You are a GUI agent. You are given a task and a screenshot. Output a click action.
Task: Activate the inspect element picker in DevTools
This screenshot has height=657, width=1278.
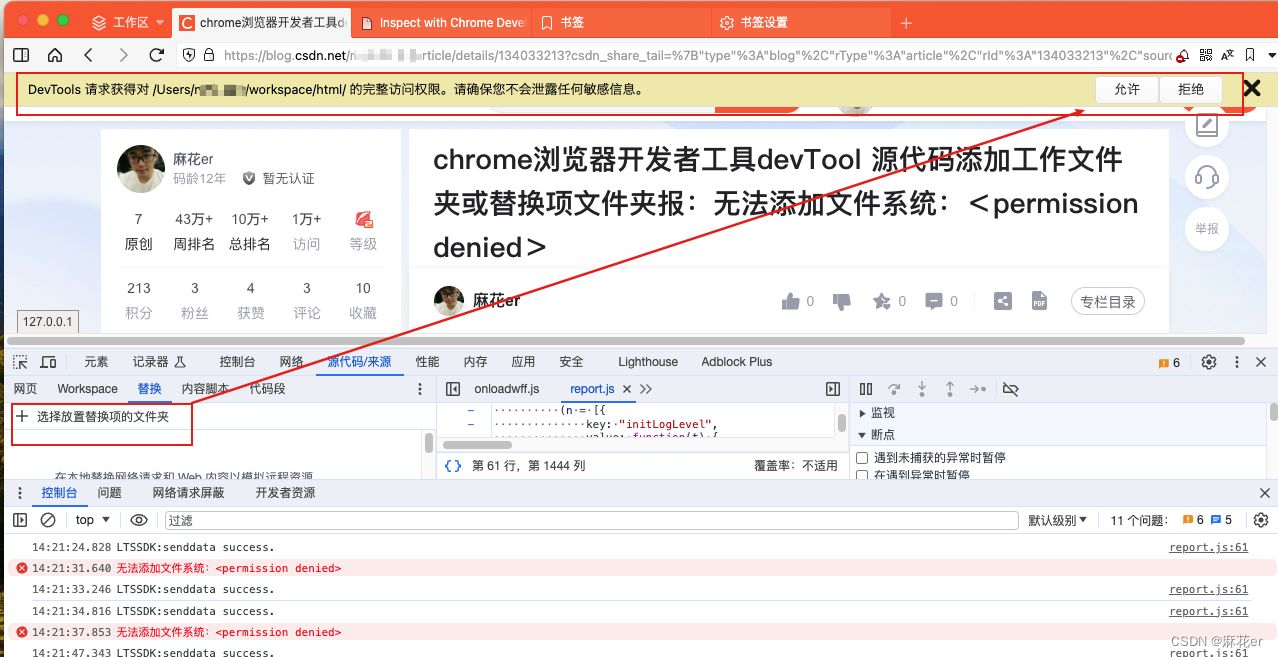click(20, 362)
